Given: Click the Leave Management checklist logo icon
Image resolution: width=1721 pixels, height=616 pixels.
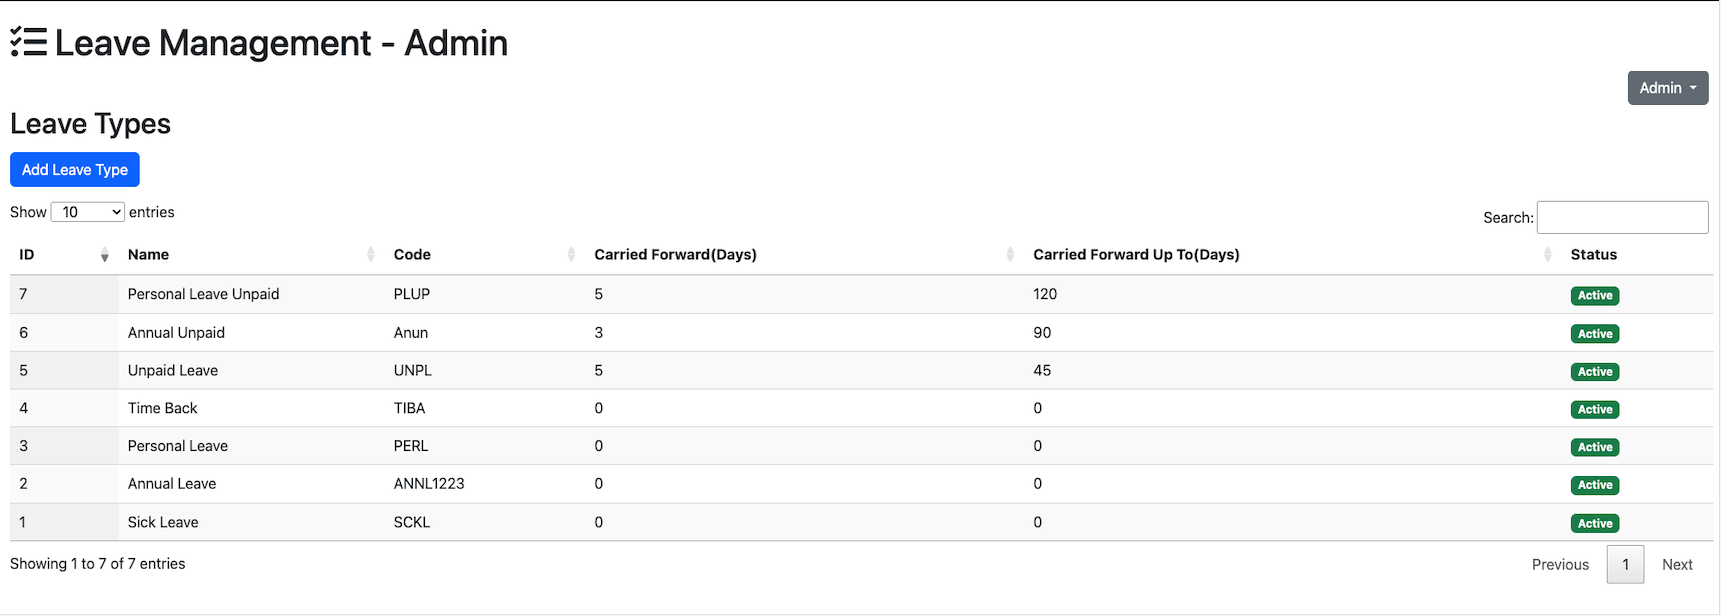Looking at the screenshot, I should [x=29, y=42].
